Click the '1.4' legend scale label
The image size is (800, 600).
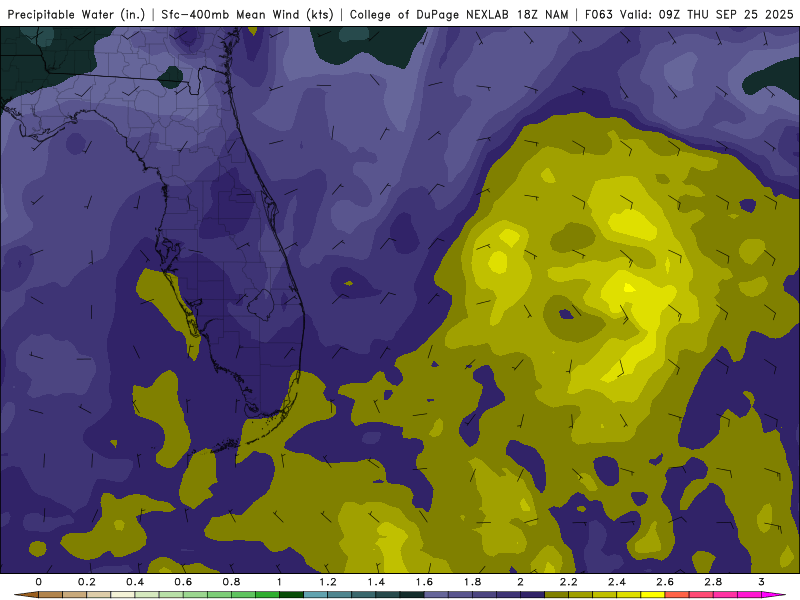tap(376, 582)
